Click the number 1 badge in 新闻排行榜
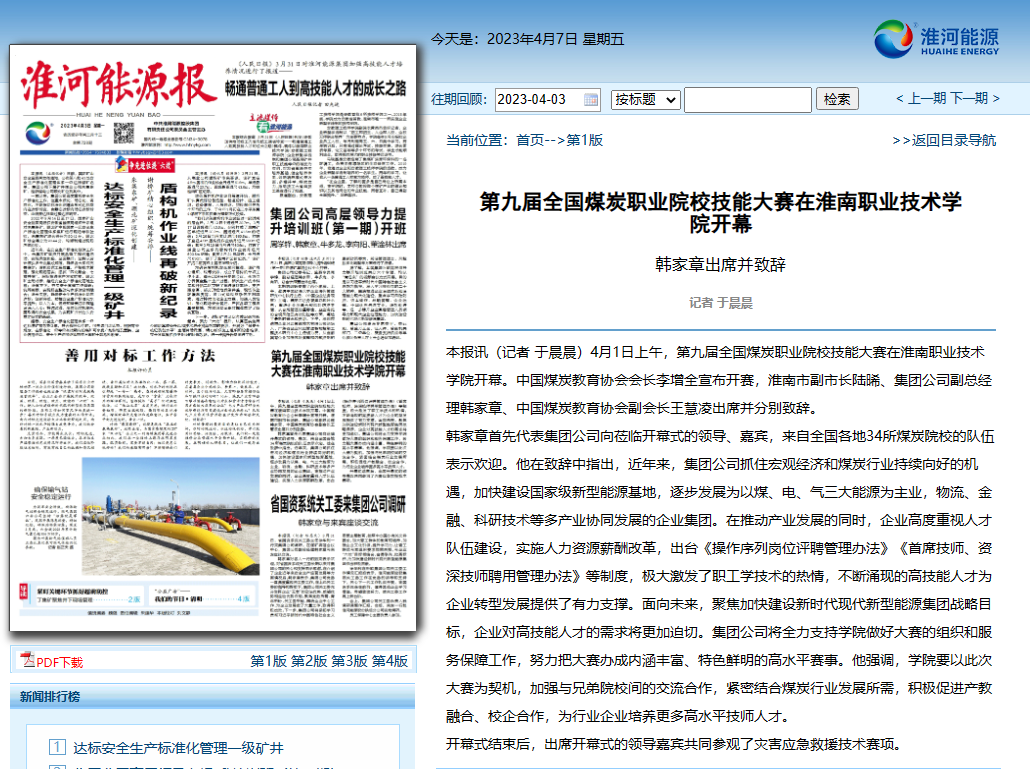This screenshot has width=1030, height=769. (57, 747)
